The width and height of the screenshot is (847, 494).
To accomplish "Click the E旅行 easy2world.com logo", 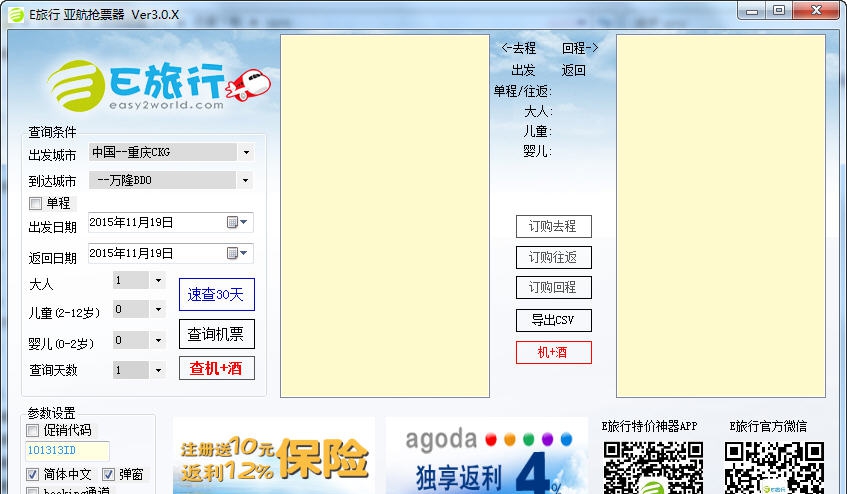I will pos(159,86).
